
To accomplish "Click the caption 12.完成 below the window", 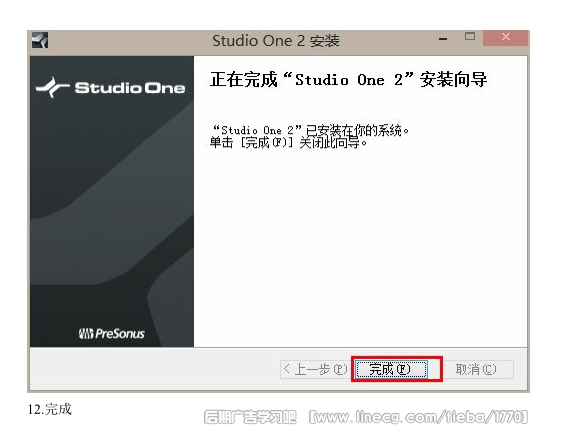I will pos(50,409).
